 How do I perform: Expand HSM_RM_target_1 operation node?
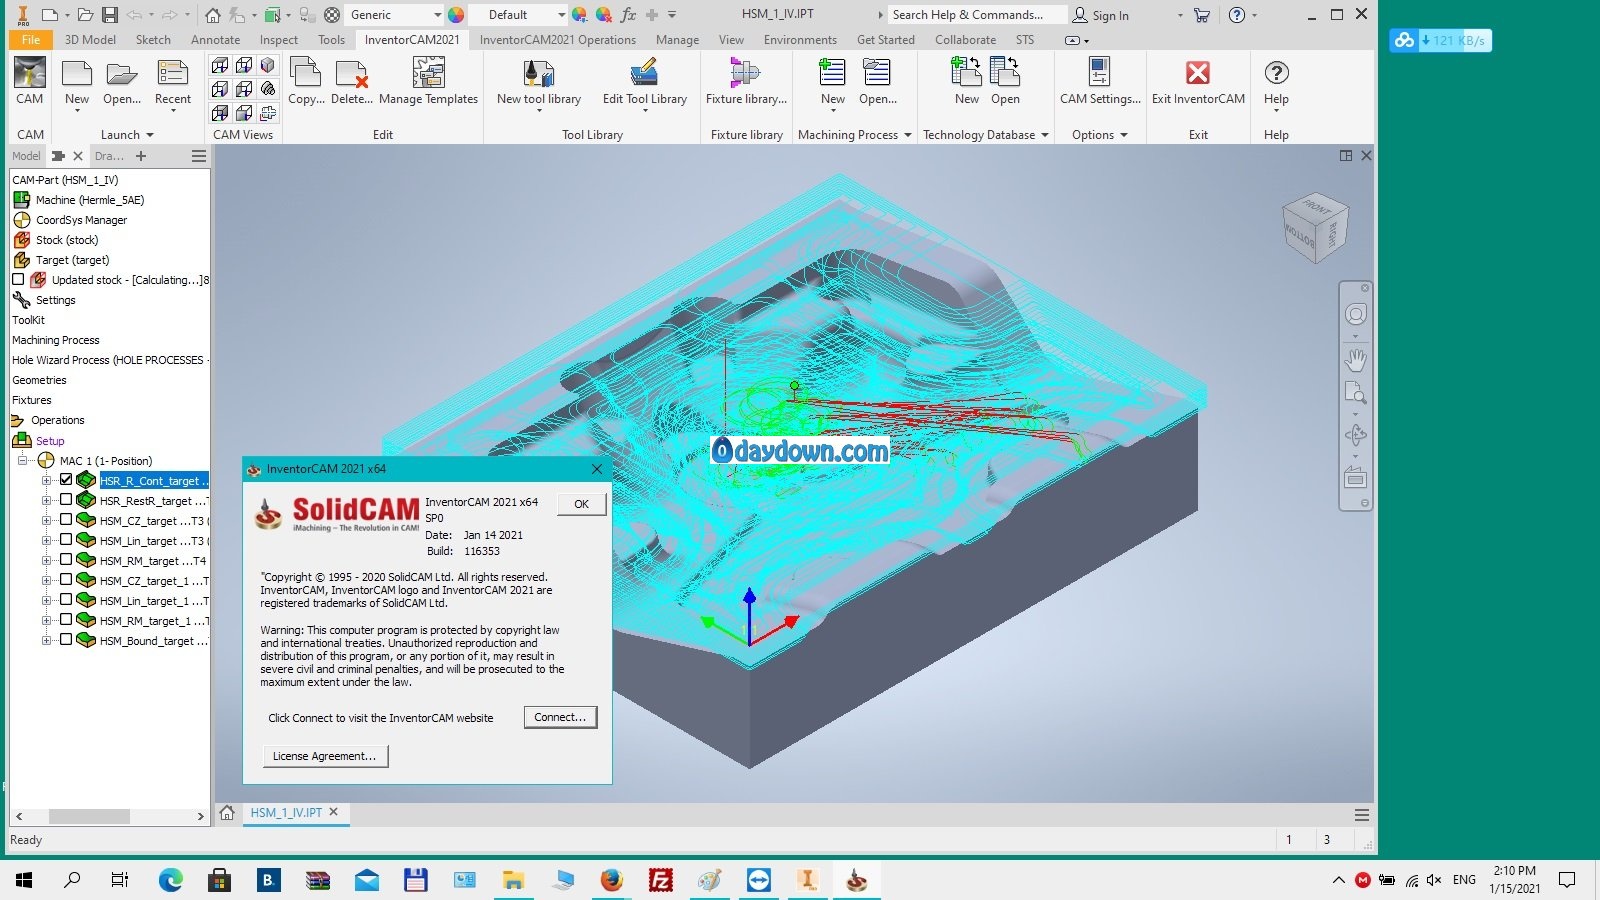(46, 620)
